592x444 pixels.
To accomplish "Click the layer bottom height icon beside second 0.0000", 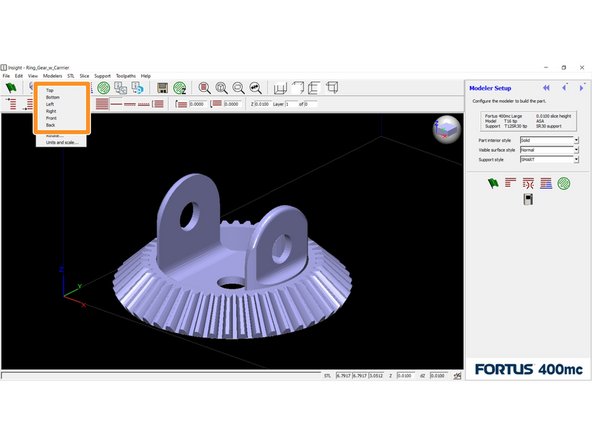I will [216, 103].
